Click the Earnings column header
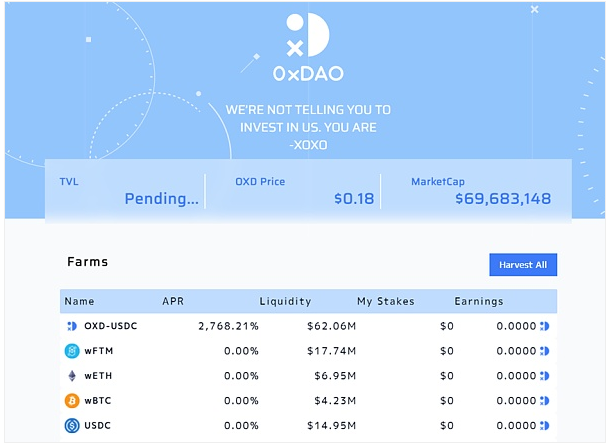 tap(479, 301)
